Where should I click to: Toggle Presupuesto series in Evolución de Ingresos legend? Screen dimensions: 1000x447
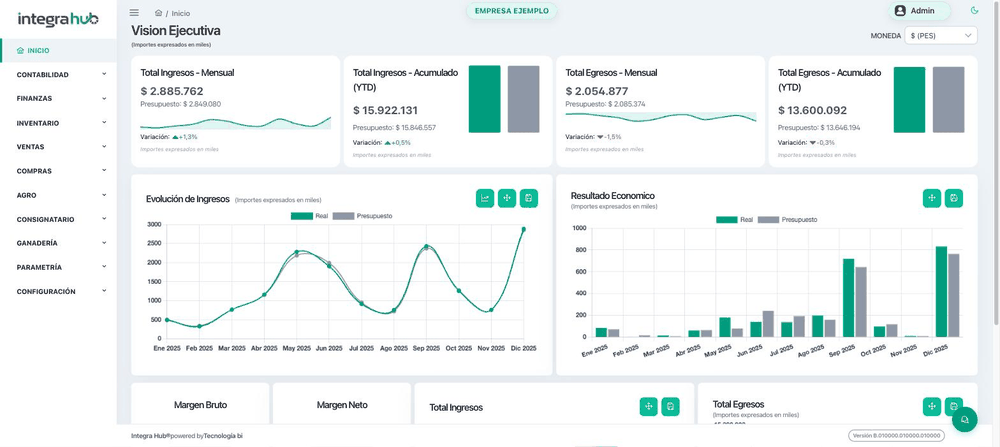tap(363, 216)
